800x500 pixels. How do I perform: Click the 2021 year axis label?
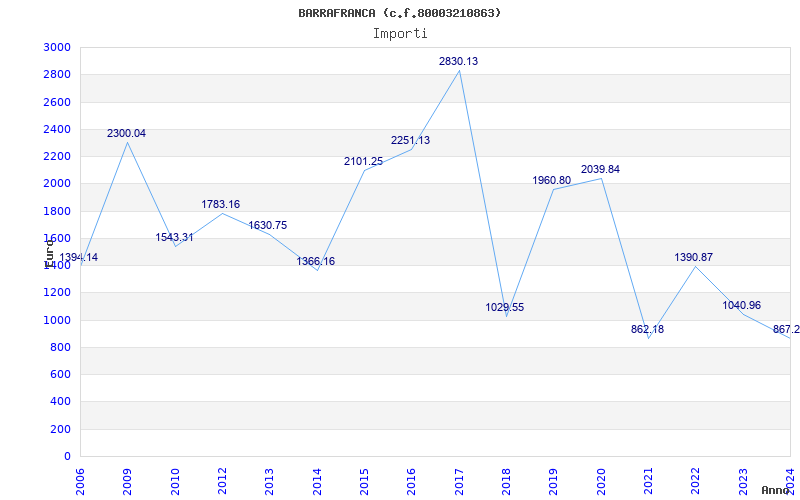point(648,482)
